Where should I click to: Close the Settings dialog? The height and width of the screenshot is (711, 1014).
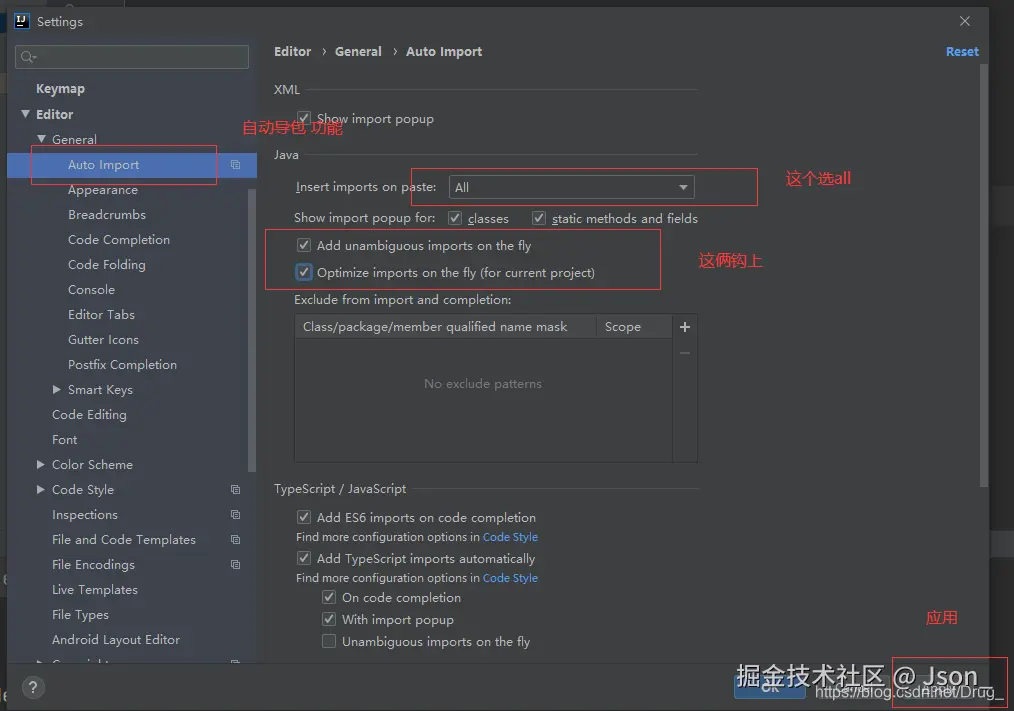pyautogui.click(x=965, y=21)
